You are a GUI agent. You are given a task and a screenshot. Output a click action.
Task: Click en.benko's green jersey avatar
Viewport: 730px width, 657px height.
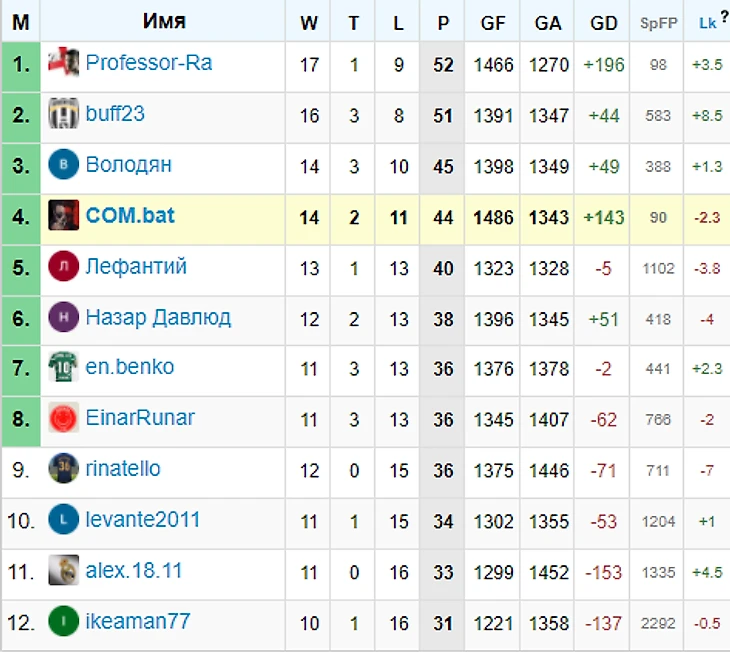pos(63,367)
